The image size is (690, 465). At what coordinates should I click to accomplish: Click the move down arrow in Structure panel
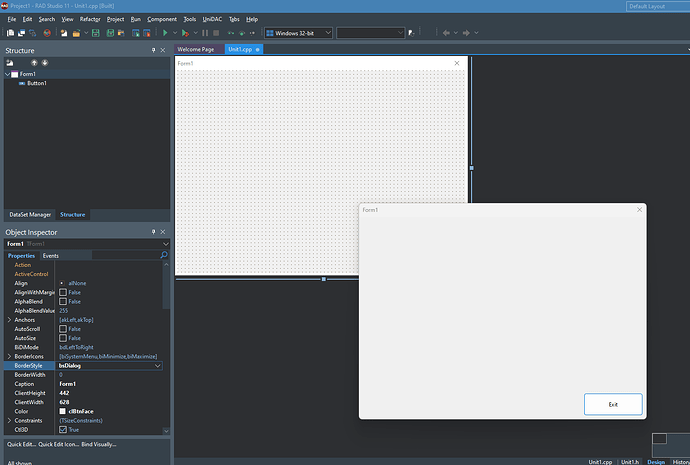click(45, 63)
